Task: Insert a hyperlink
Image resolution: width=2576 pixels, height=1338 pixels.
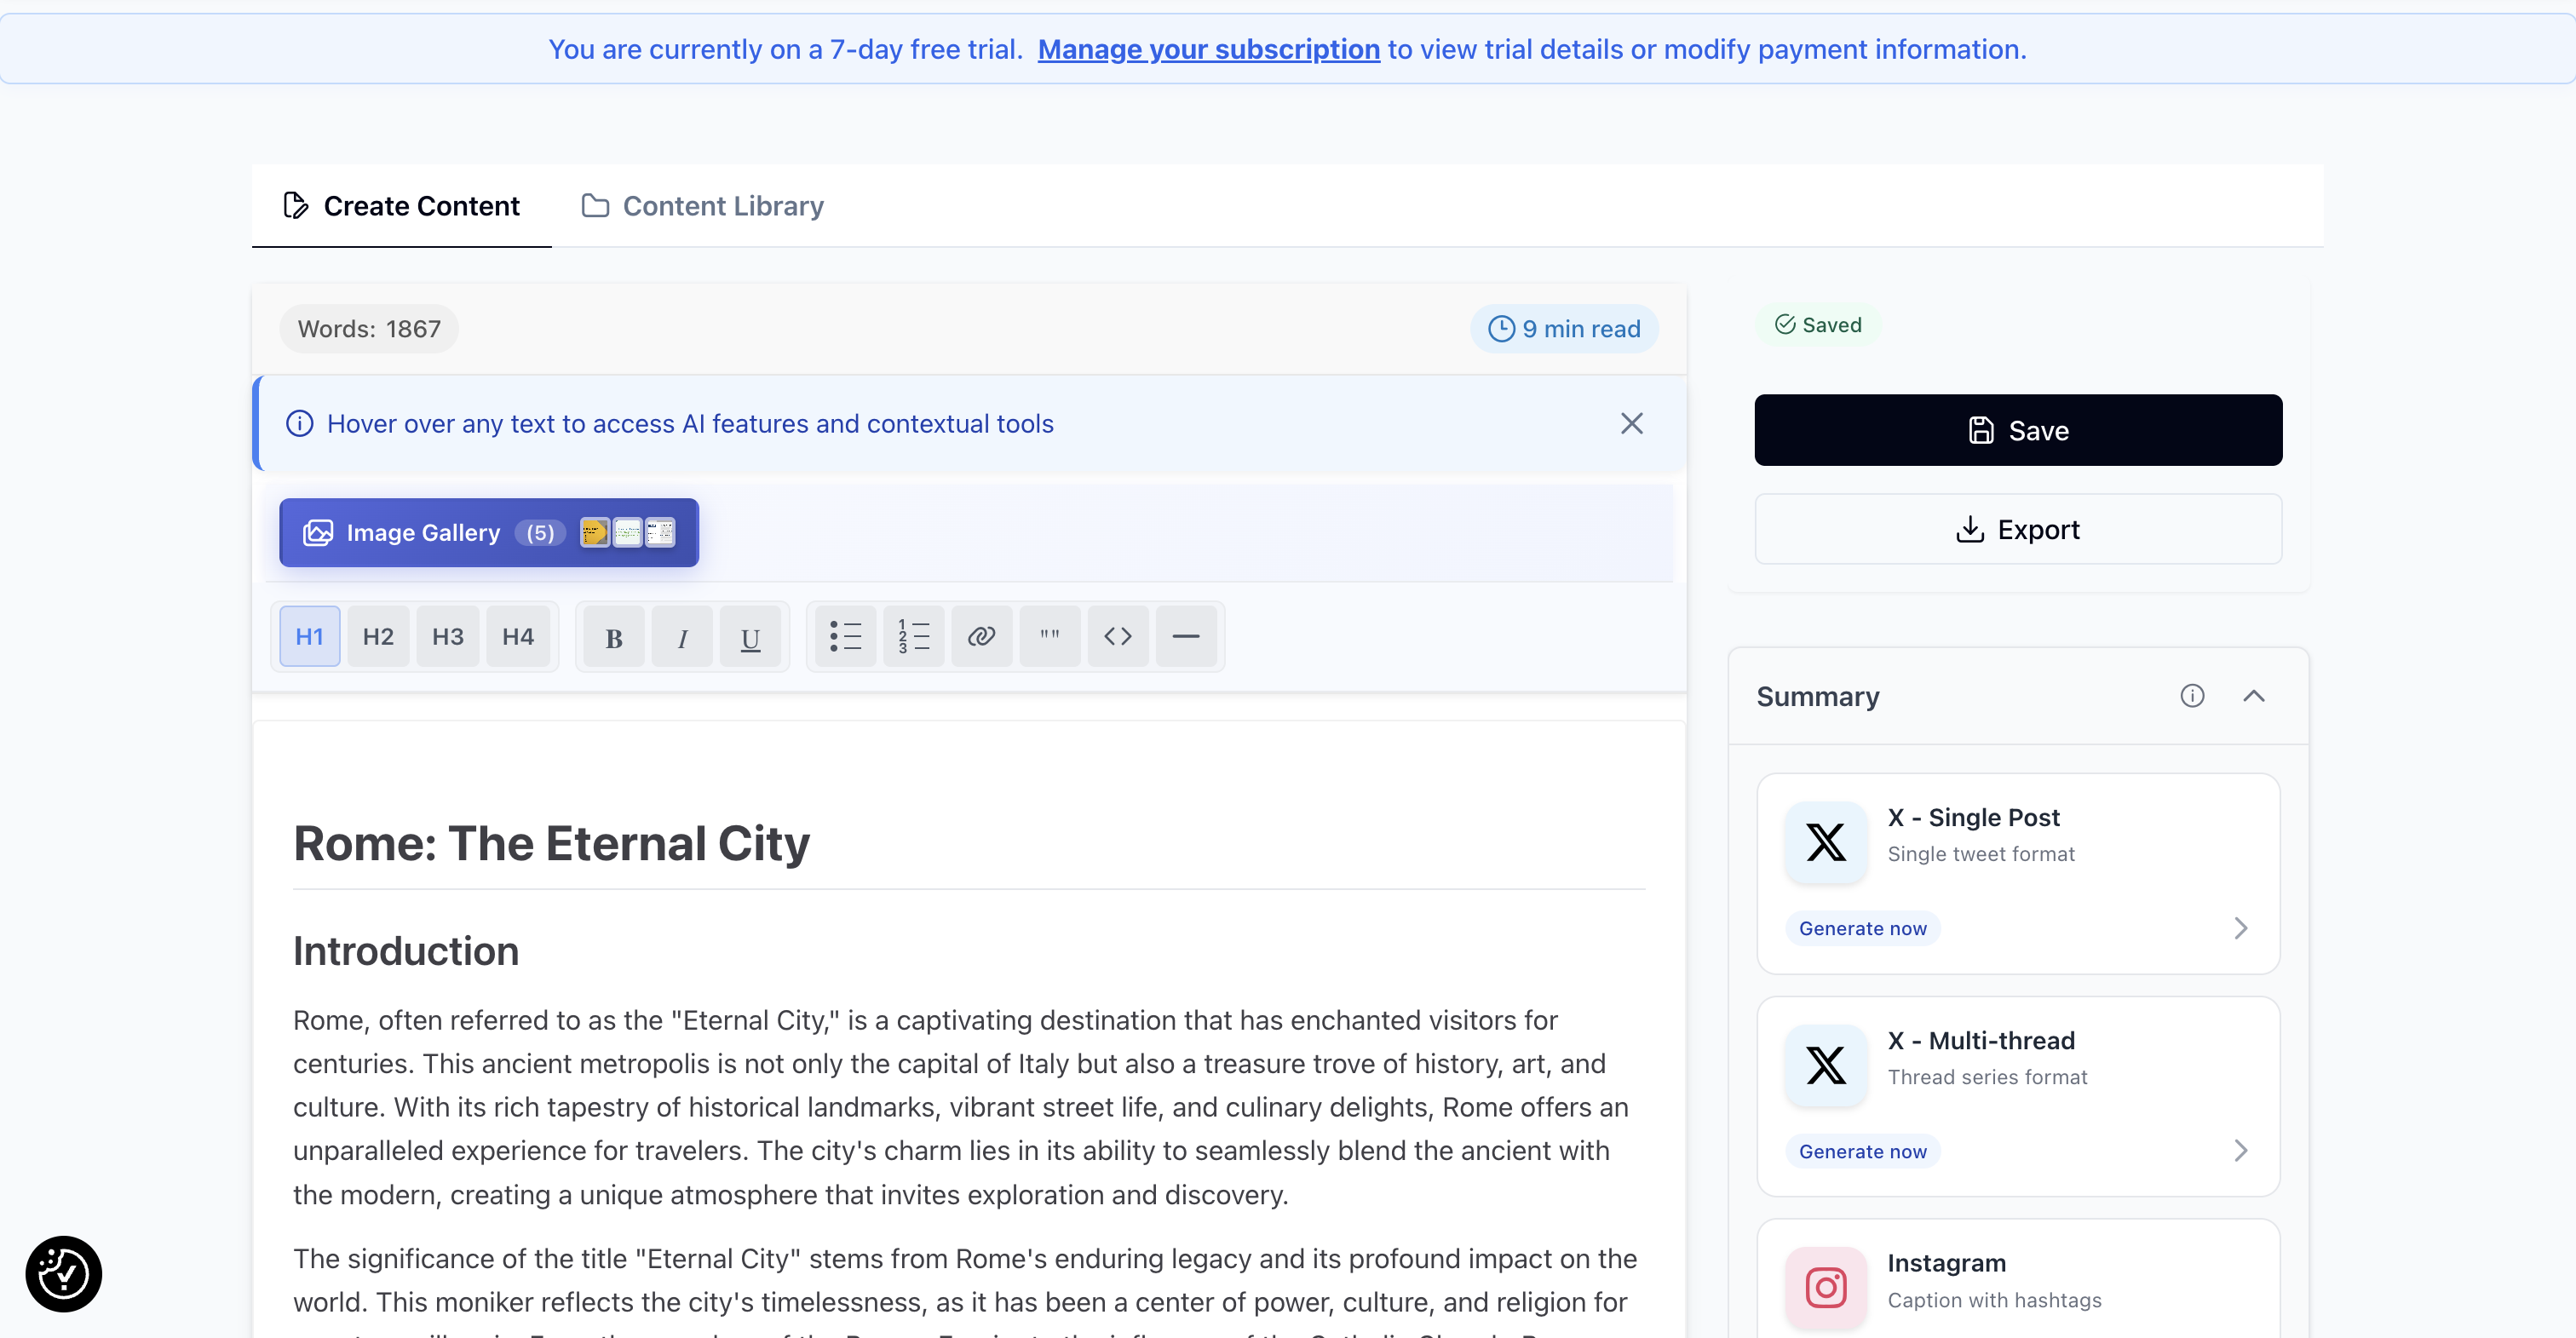Action: coord(981,636)
